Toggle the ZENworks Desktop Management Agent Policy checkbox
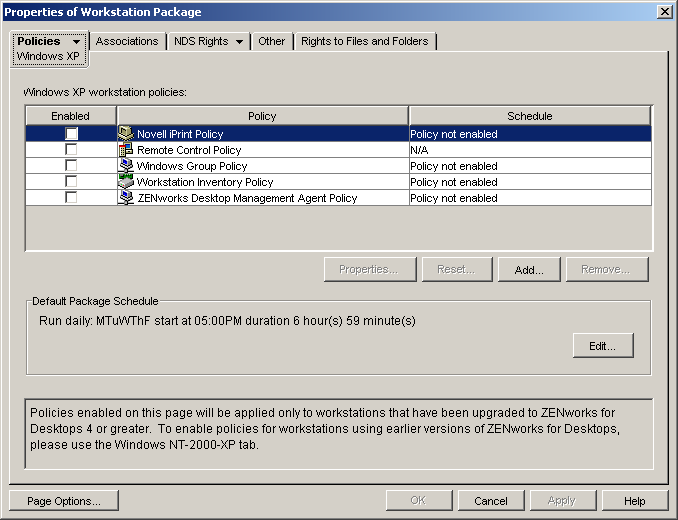This screenshot has width=678, height=520. (71, 198)
